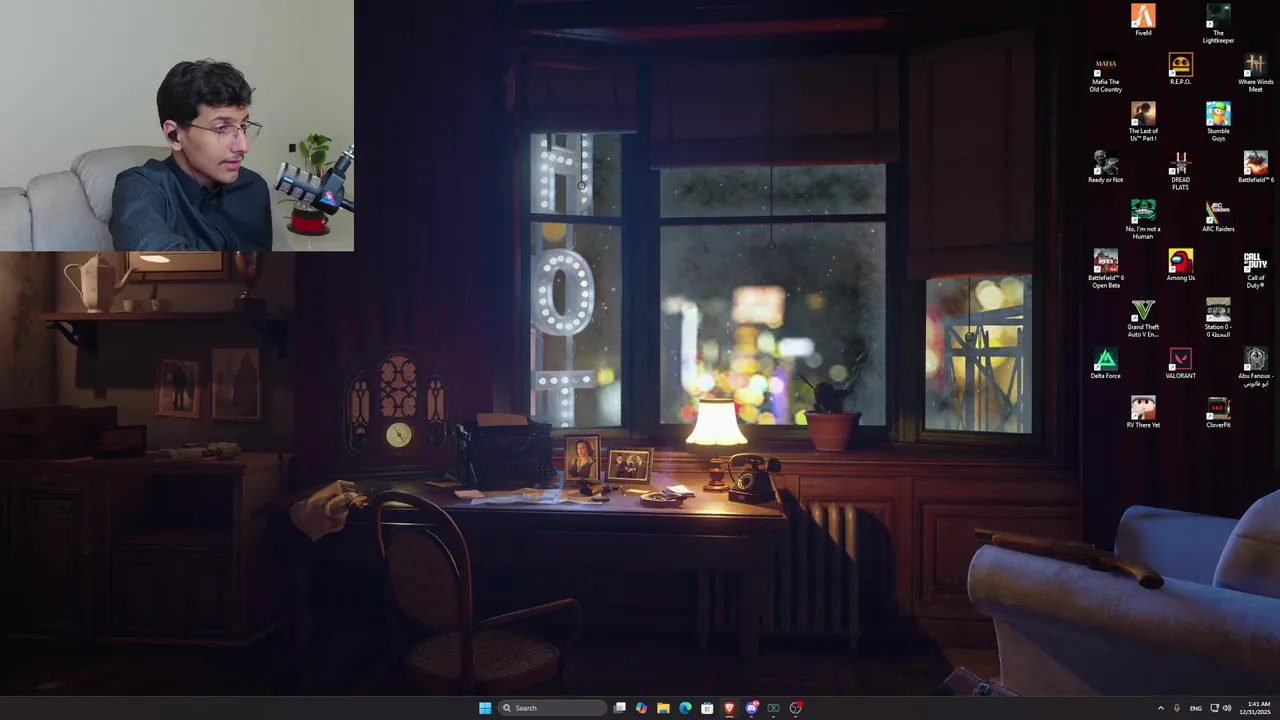Select the No, I'm not a Human shortcut

[x=1143, y=220]
